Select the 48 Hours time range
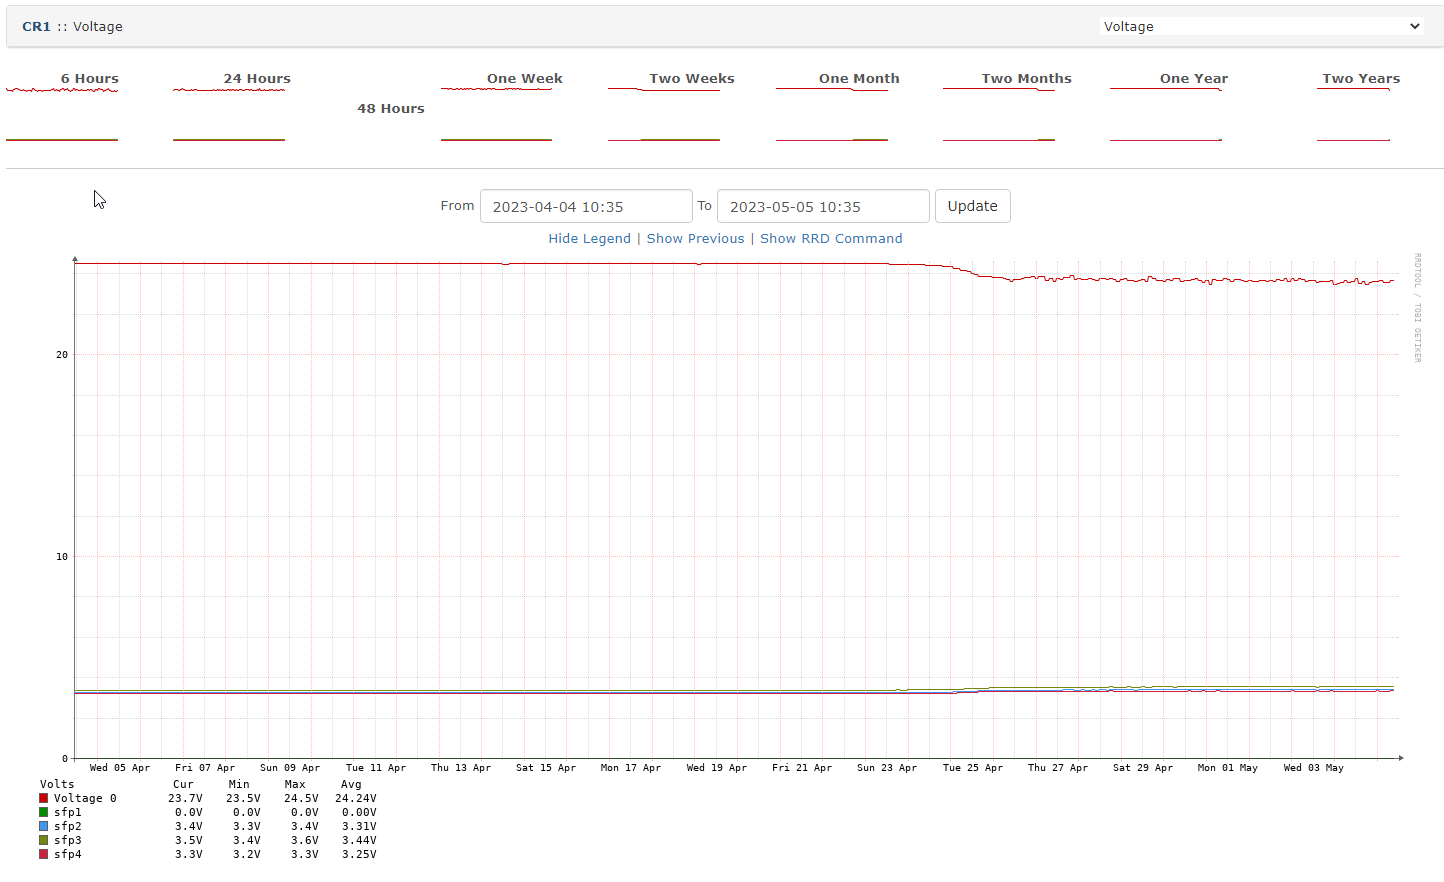Viewport: 1444px width, 882px height. (x=391, y=109)
